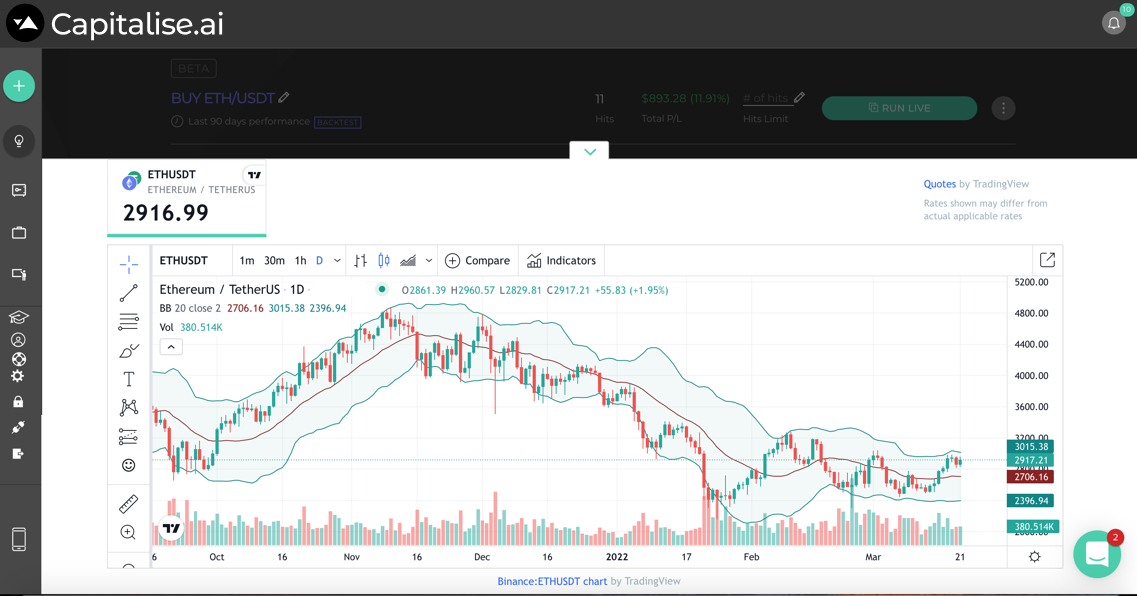Open the Binance:ETHUSDT chart link
Viewport: 1137px width, 596px height.
552,581
